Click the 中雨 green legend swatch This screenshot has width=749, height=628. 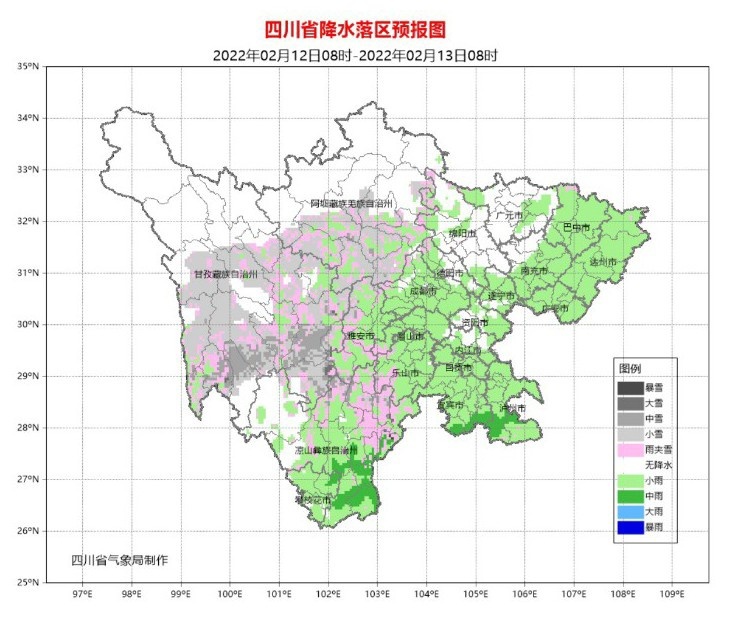(x=630, y=496)
